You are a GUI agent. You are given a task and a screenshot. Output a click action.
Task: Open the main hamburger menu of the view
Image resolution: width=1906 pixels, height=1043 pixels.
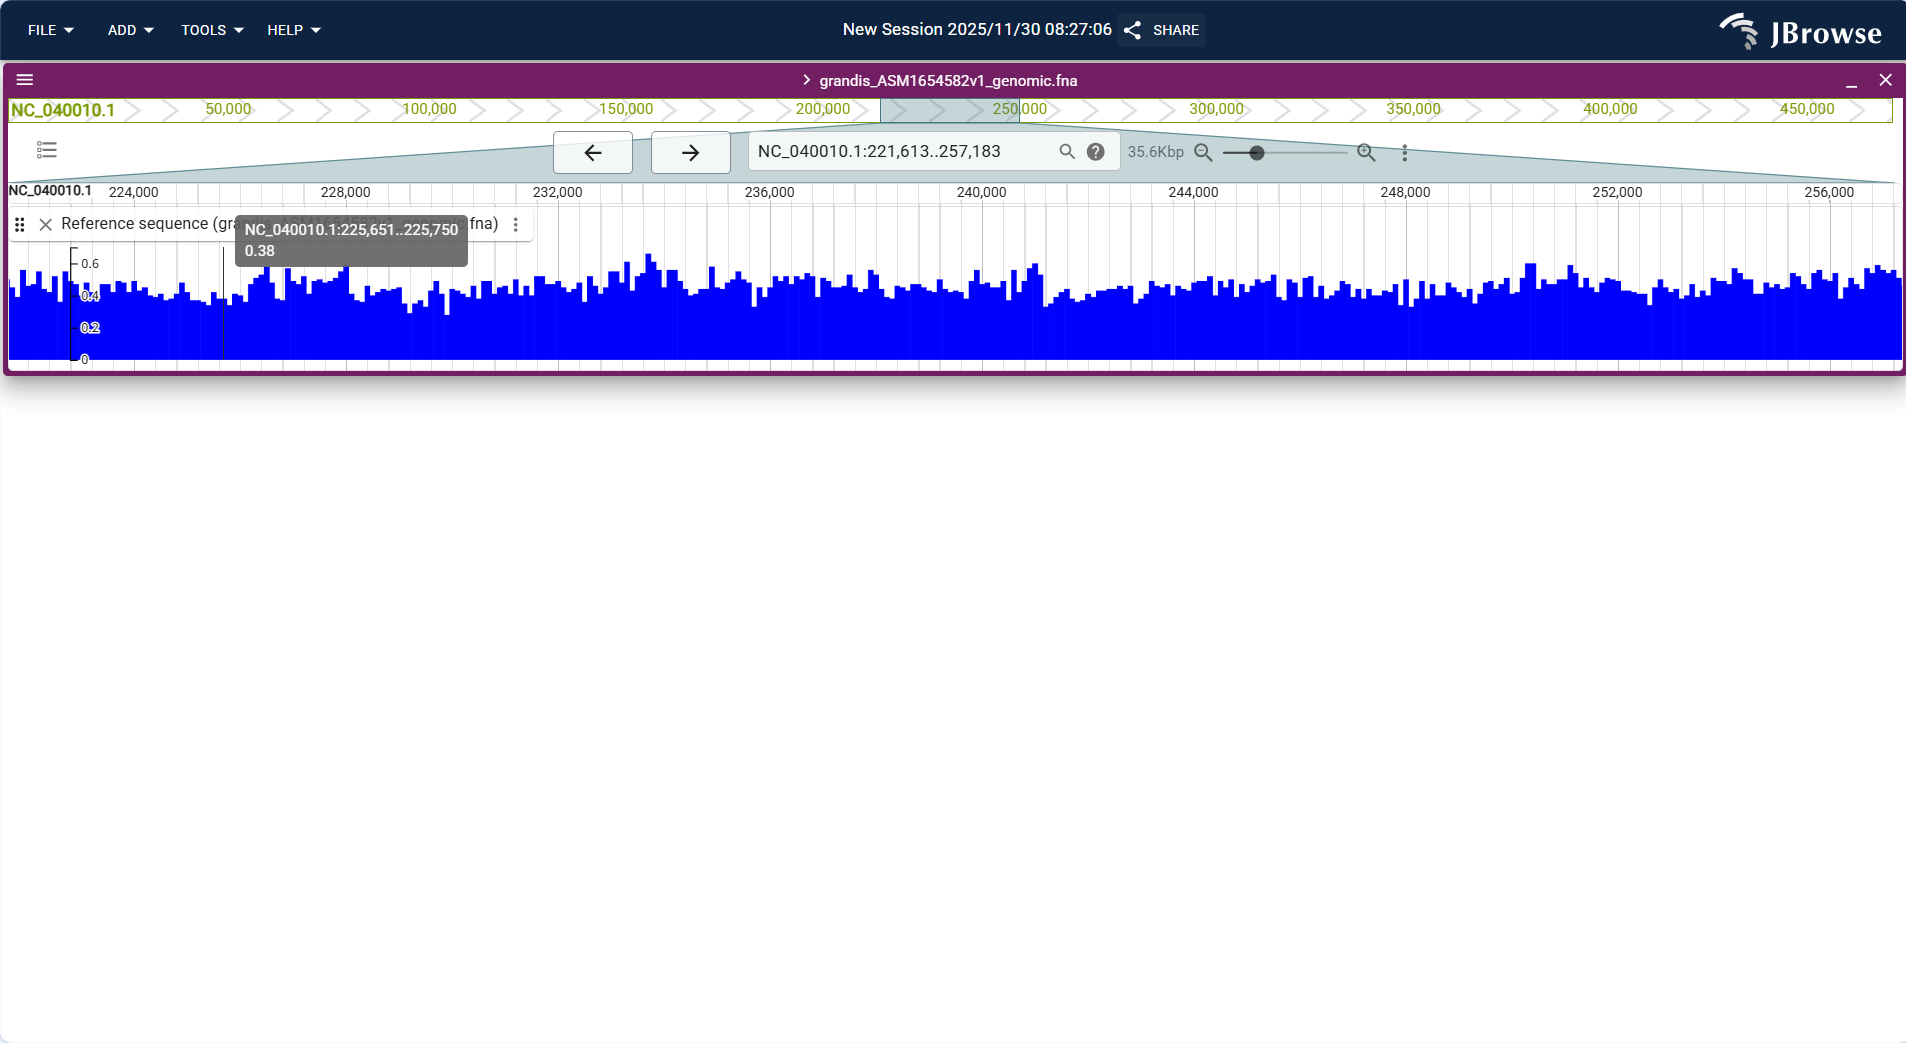click(x=26, y=80)
